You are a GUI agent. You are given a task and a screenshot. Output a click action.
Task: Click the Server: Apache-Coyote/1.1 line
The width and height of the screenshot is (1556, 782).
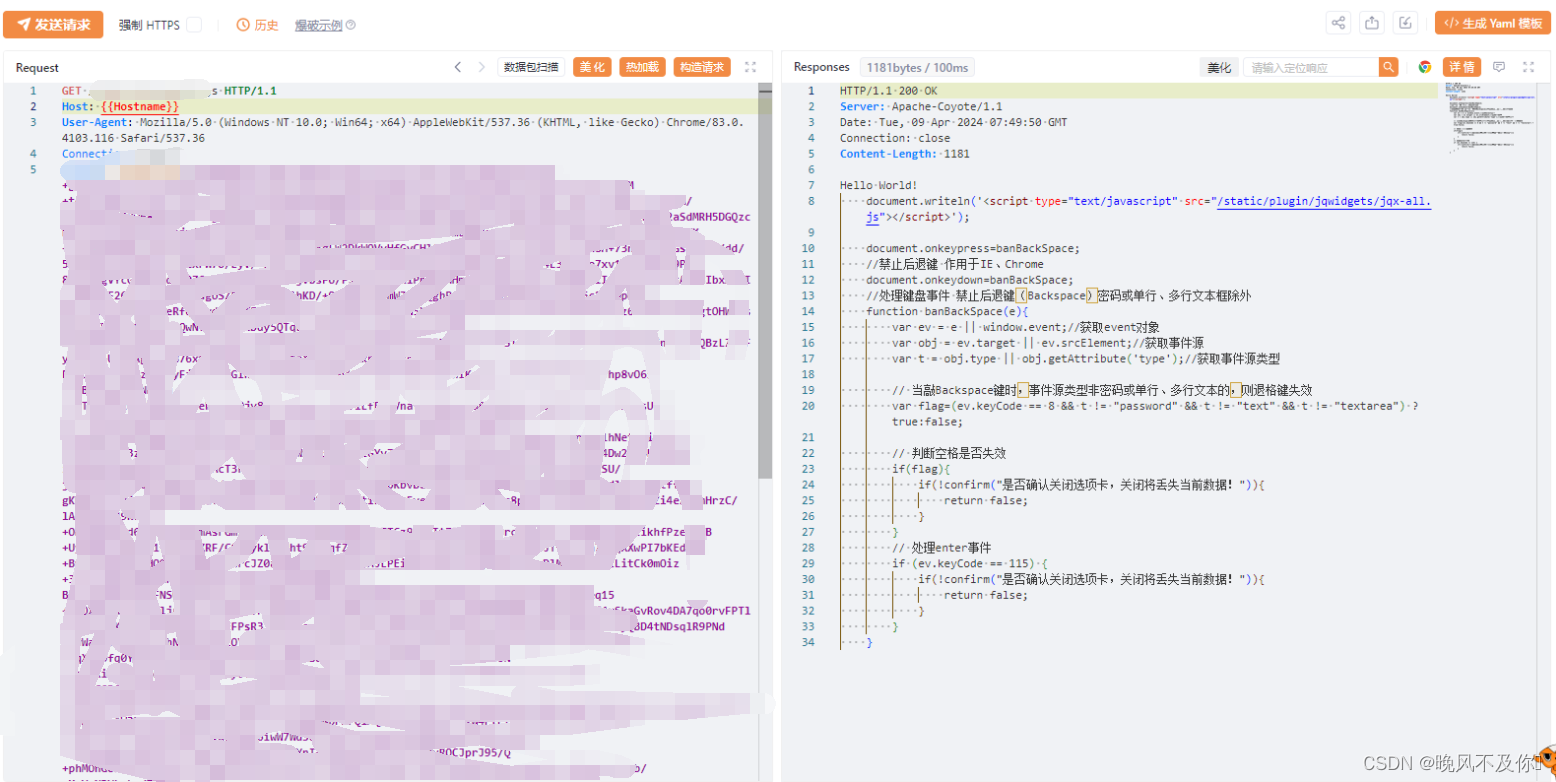(921, 106)
